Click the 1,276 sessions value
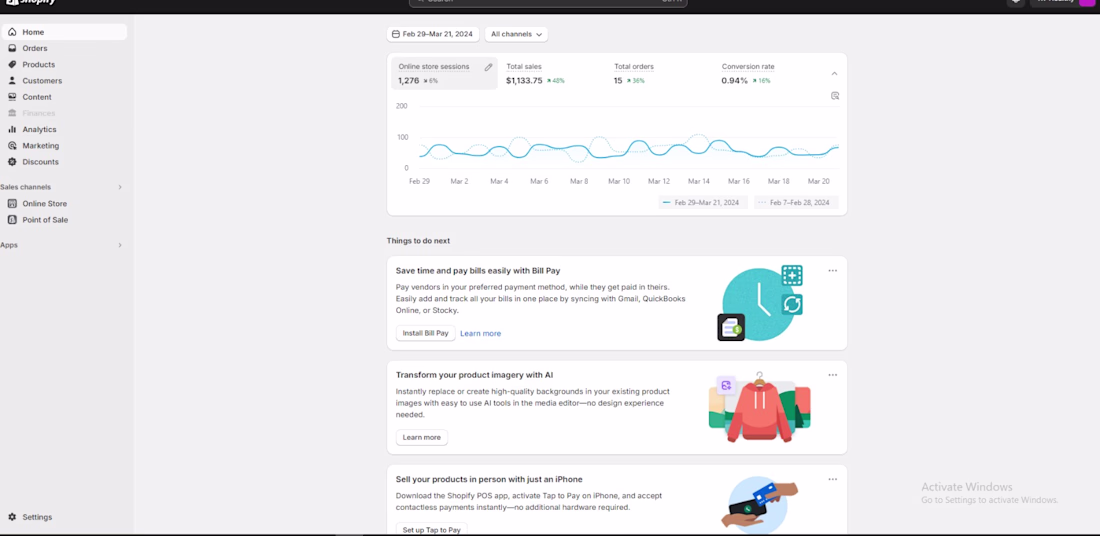Viewport: 1100px width, 536px height. coord(408,81)
